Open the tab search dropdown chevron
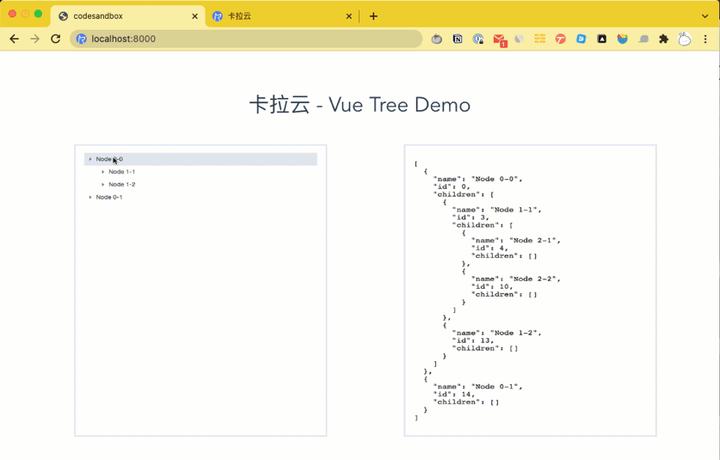Image resolution: width=720 pixels, height=460 pixels. 705,16
